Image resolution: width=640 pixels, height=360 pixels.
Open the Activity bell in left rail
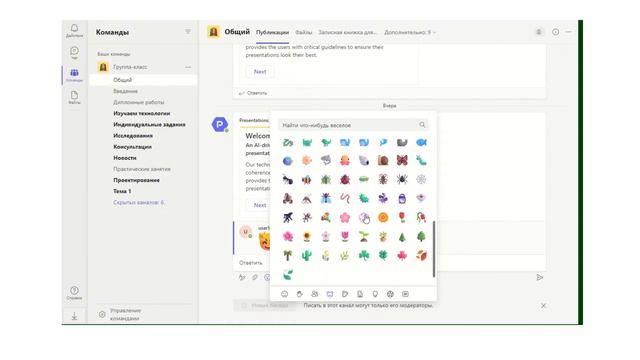coord(74,30)
